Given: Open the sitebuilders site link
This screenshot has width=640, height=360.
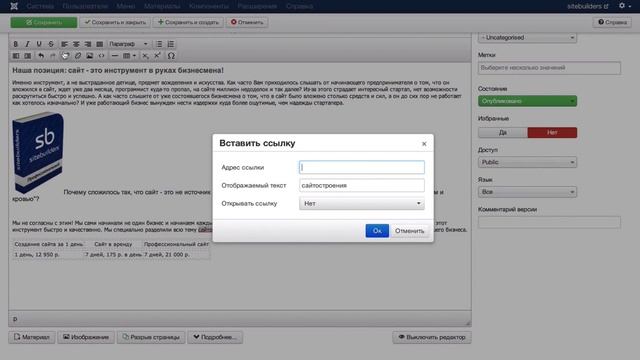Looking at the screenshot, I should click(x=588, y=6).
